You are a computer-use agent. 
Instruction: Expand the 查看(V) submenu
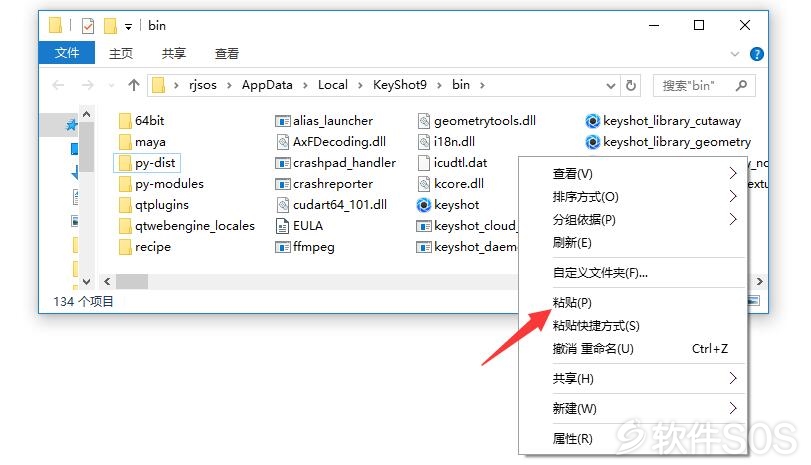pyautogui.click(x=732, y=173)
